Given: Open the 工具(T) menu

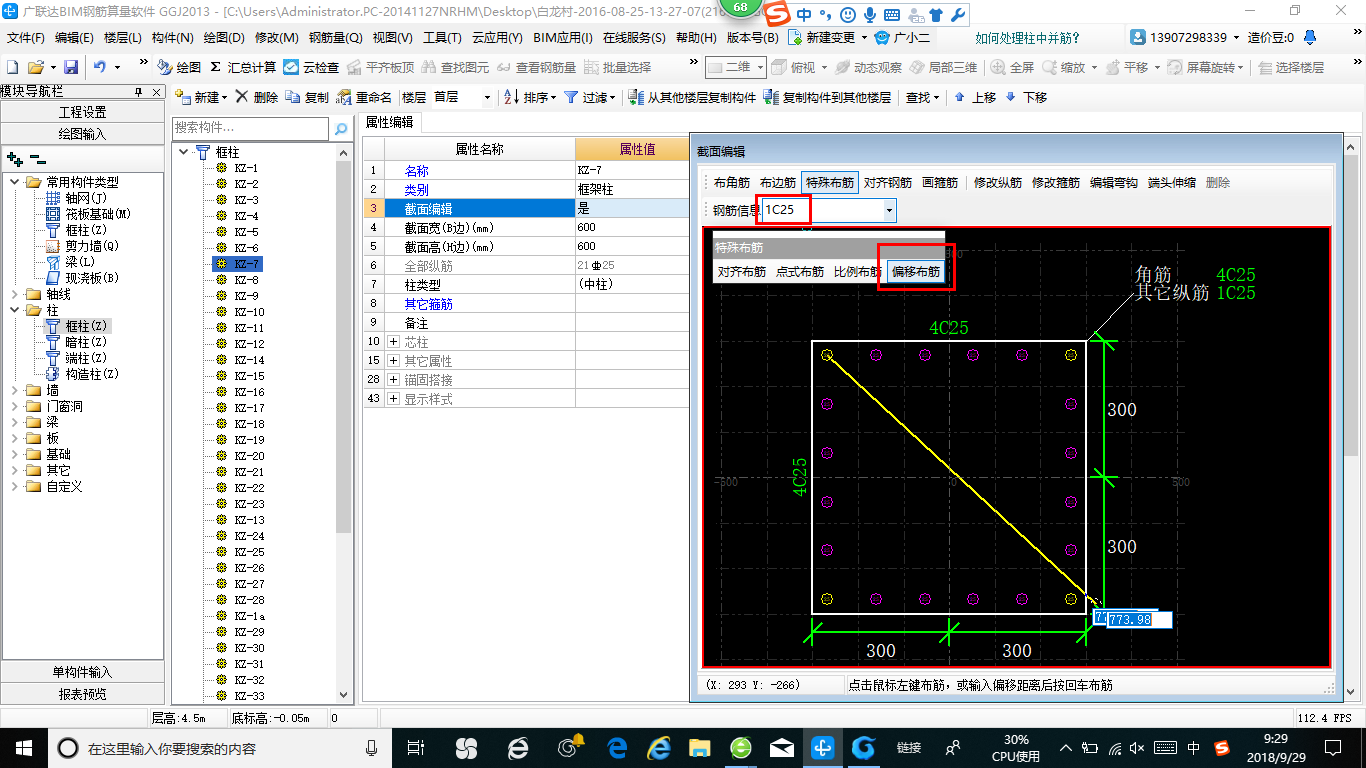Looking at the screenshot, I should point(442,38).
